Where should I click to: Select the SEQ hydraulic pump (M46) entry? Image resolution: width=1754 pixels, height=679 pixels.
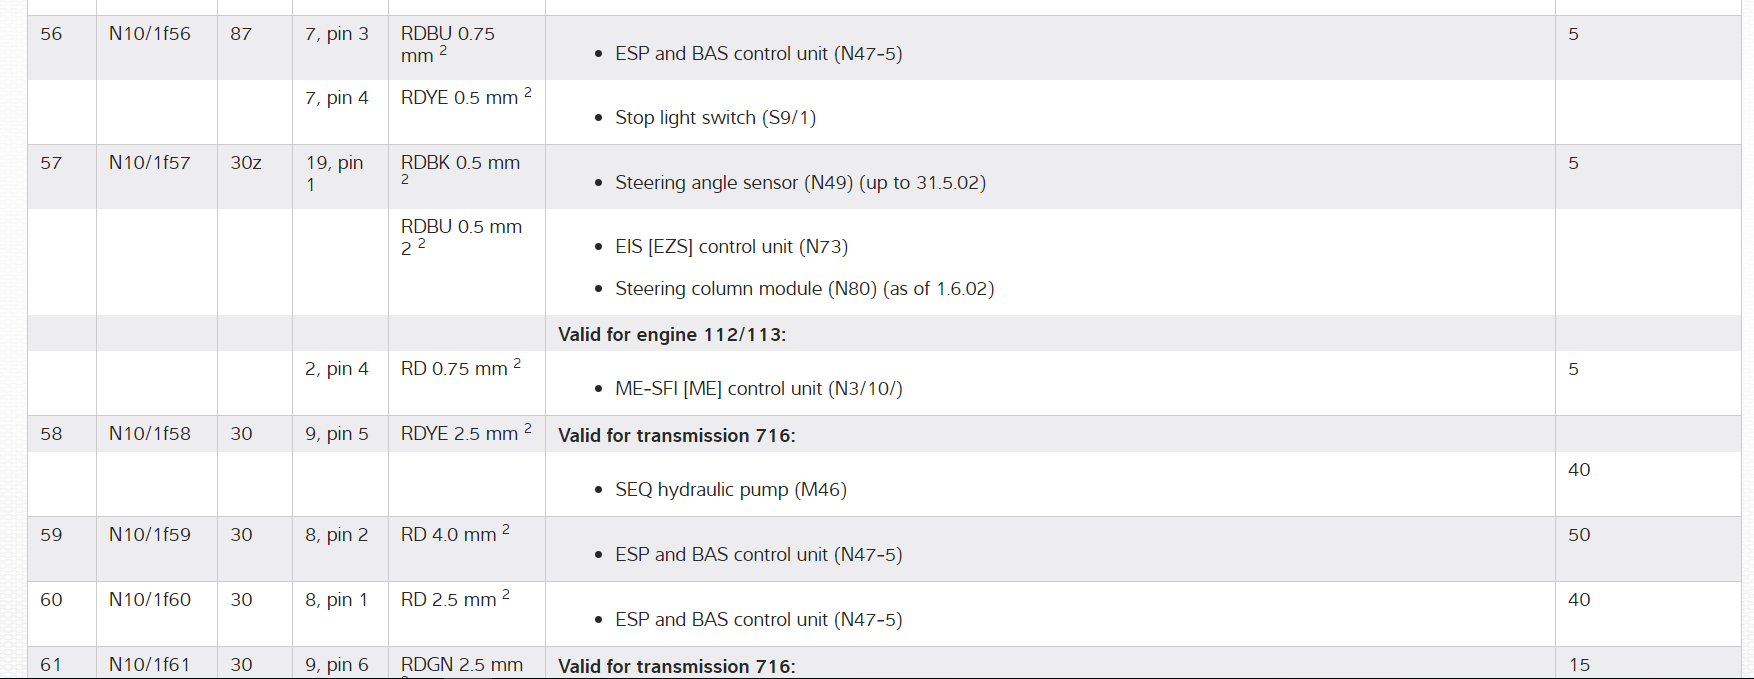click(730, 490)
